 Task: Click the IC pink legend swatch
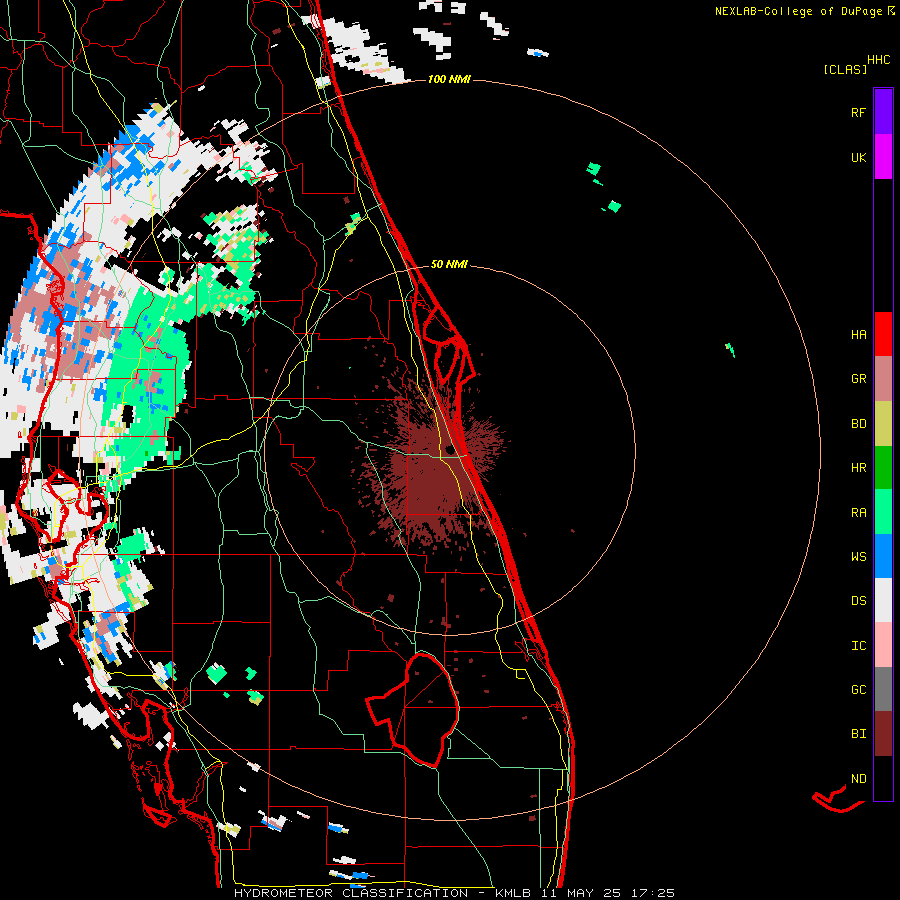(883, 645)
